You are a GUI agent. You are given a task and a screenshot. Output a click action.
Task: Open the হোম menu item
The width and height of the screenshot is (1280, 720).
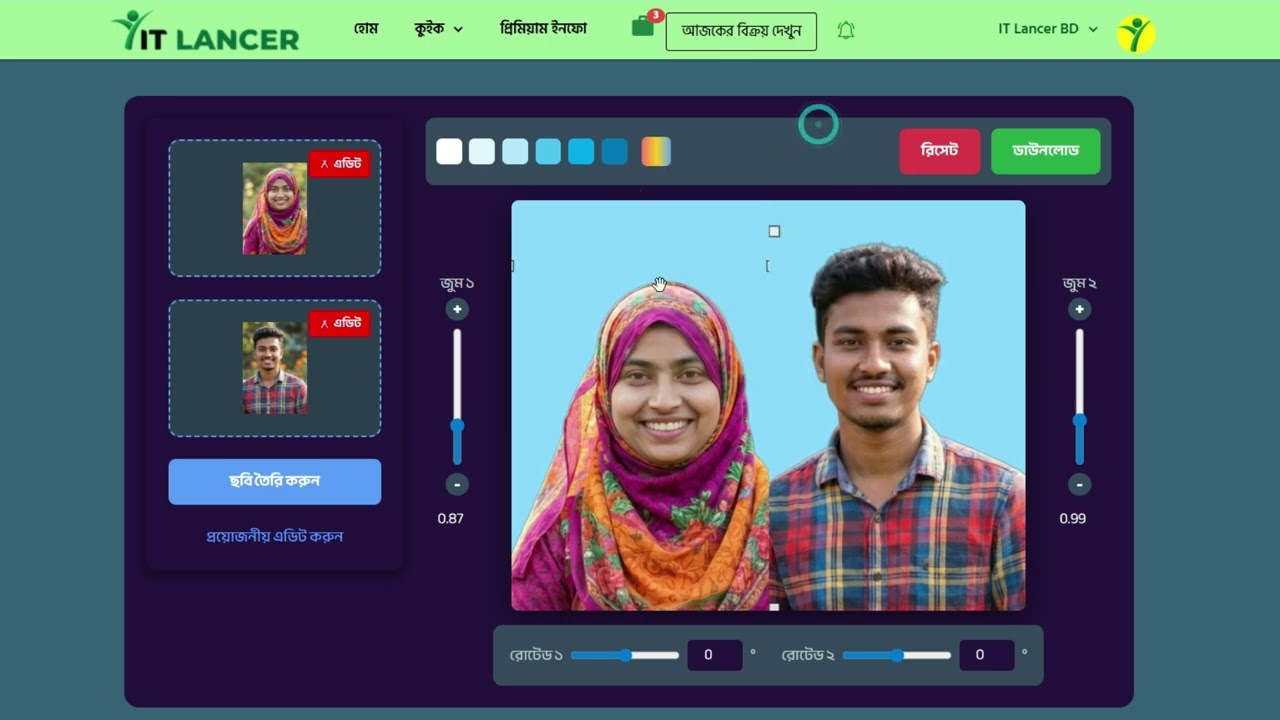[366, 29]
